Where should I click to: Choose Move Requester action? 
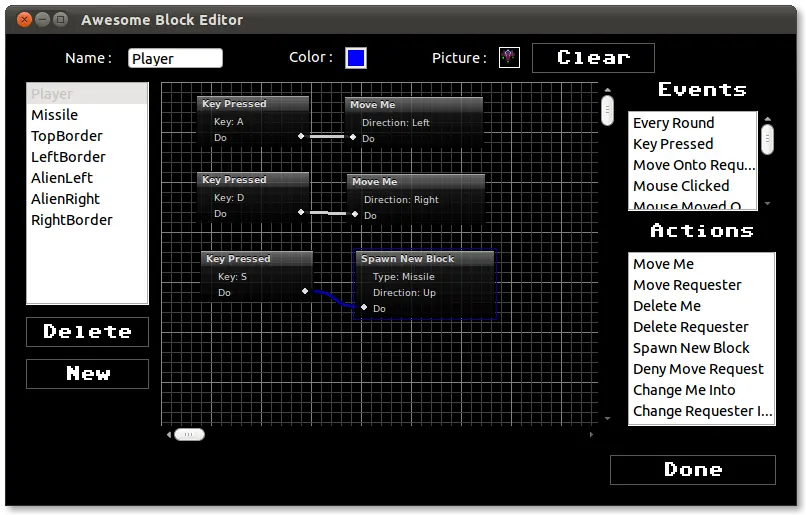click(x=702, y=285)
